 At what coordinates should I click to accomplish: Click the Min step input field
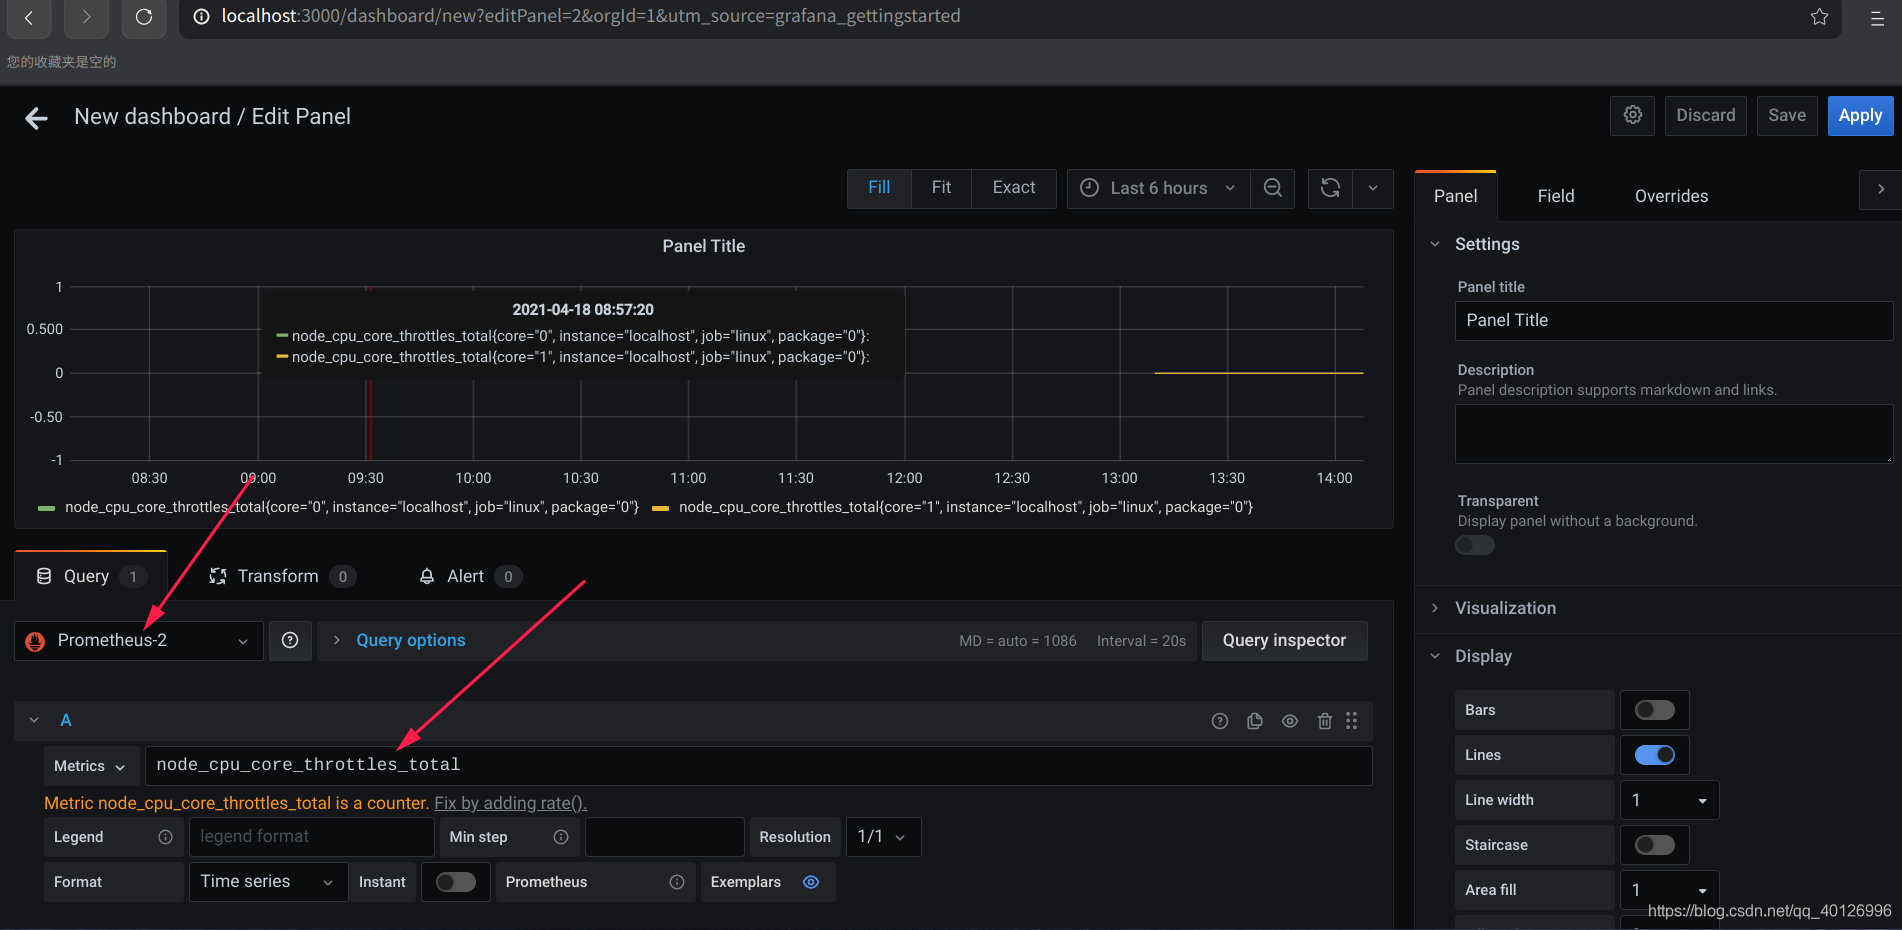pos(664,837)
